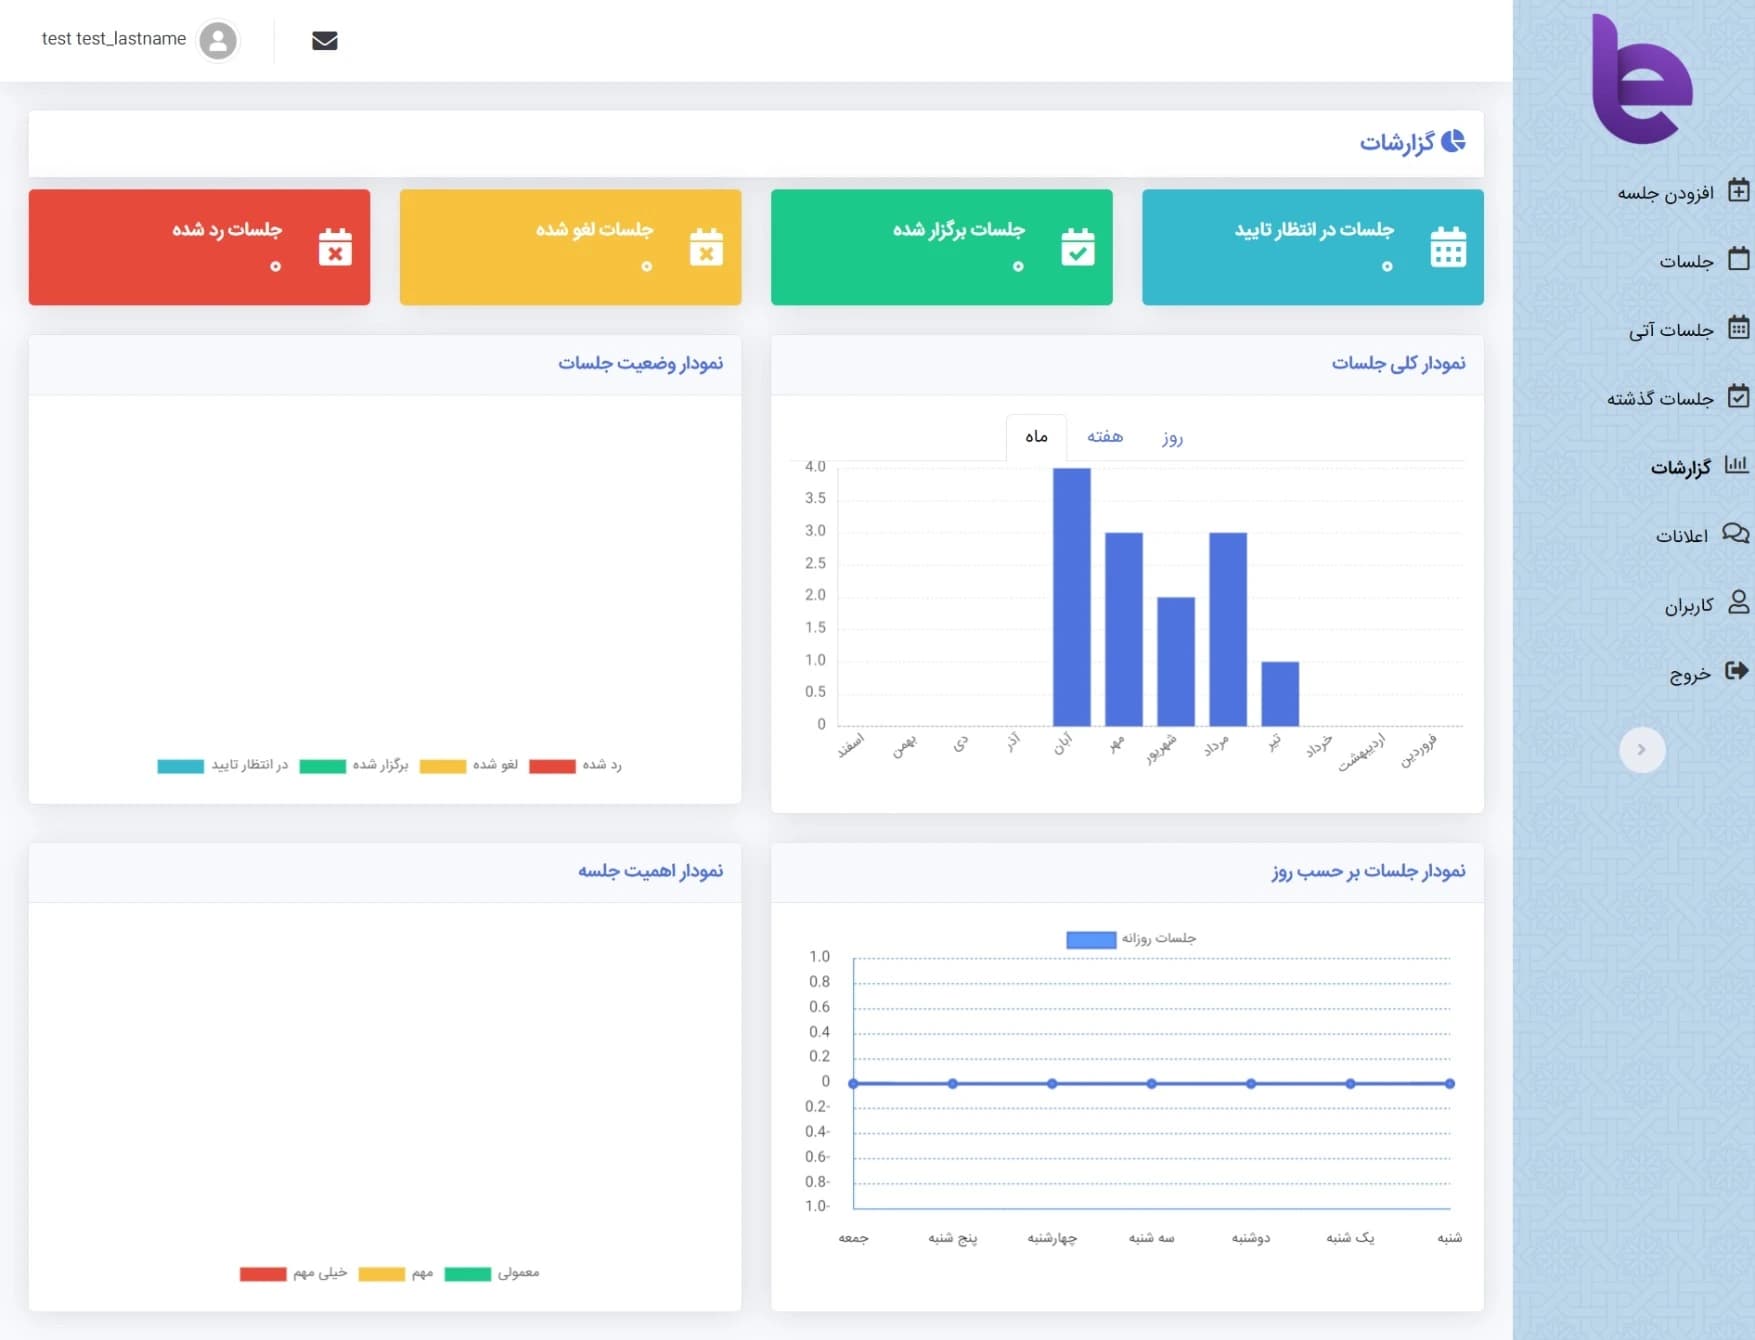Switch to the هفته (week) tab
Image resolution: width=1755 pixels, height=1340 pixels.
click(1104, 437)
